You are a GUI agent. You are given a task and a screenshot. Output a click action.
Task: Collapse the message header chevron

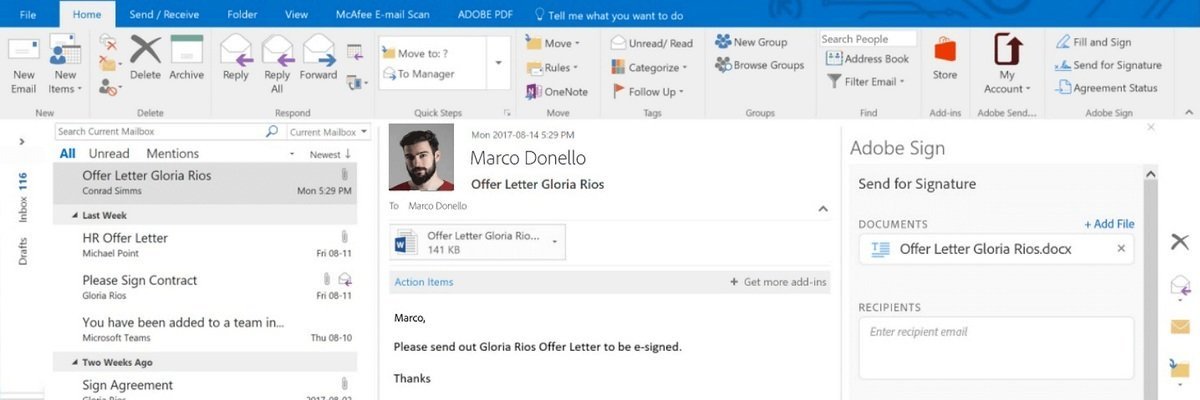coord(823,208)
